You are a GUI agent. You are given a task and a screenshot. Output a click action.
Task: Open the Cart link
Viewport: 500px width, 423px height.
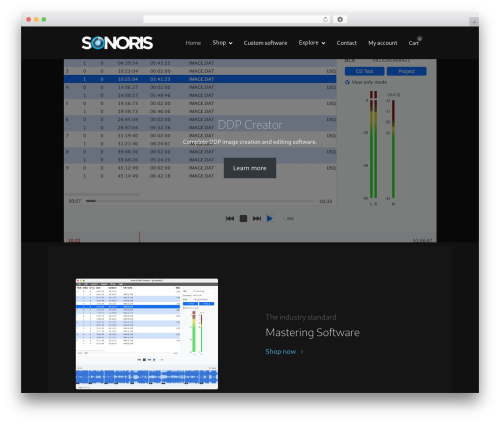tap(413, 43)
